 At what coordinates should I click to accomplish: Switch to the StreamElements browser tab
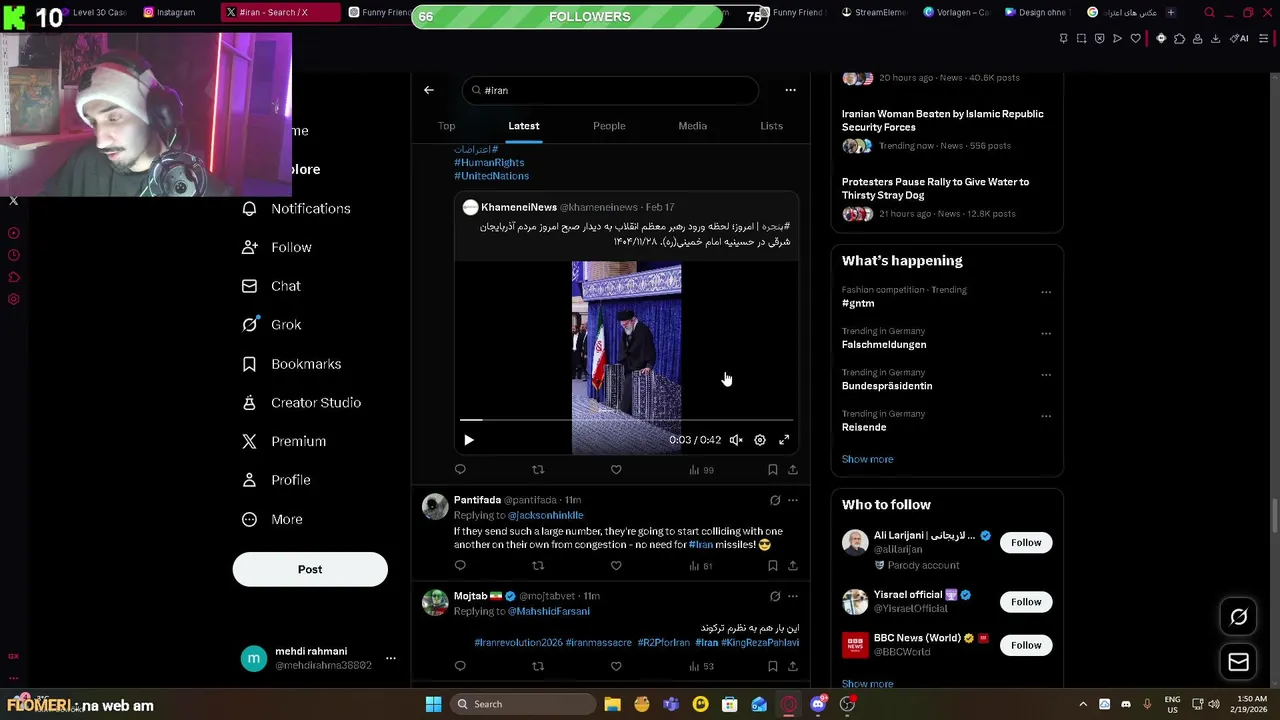pos(875,12)
